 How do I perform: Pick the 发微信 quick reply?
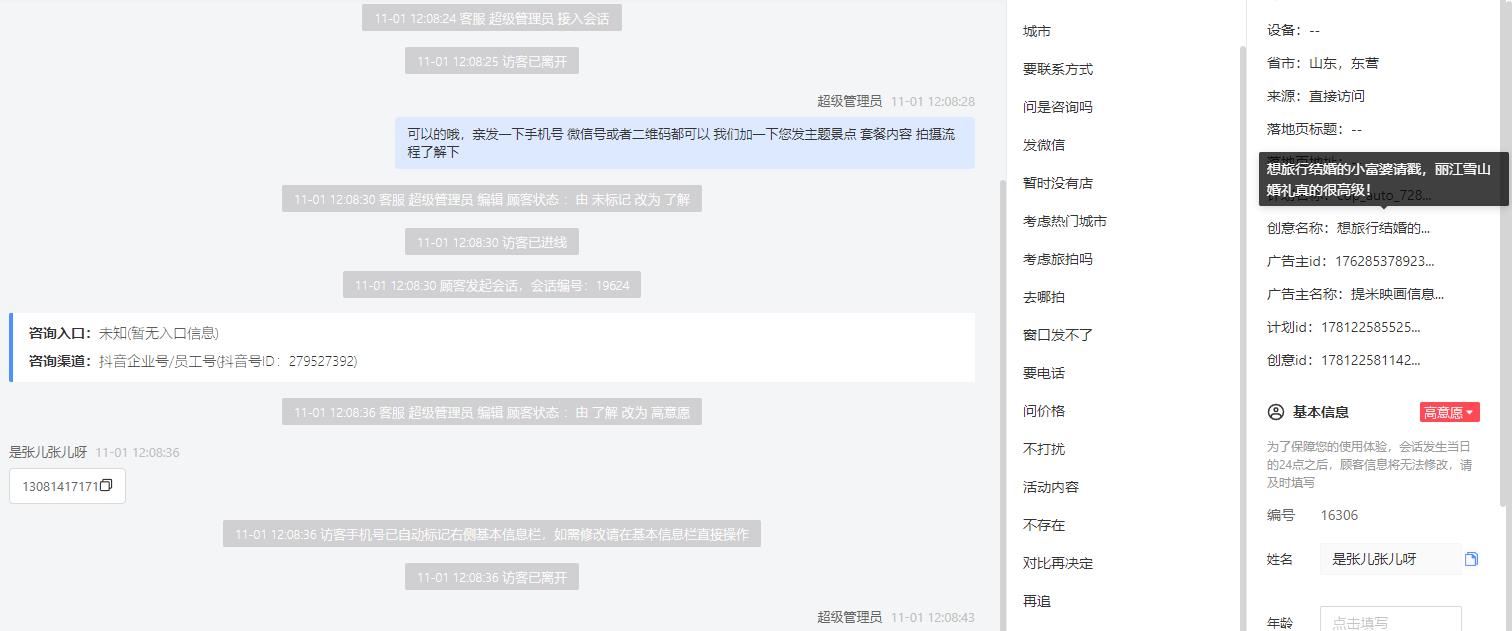tap(1044, 145)
